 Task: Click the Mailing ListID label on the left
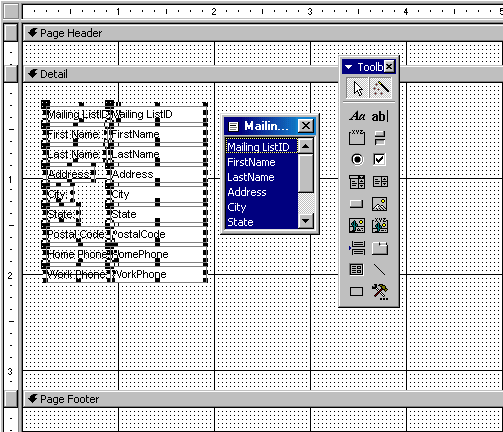coord(77,114)
